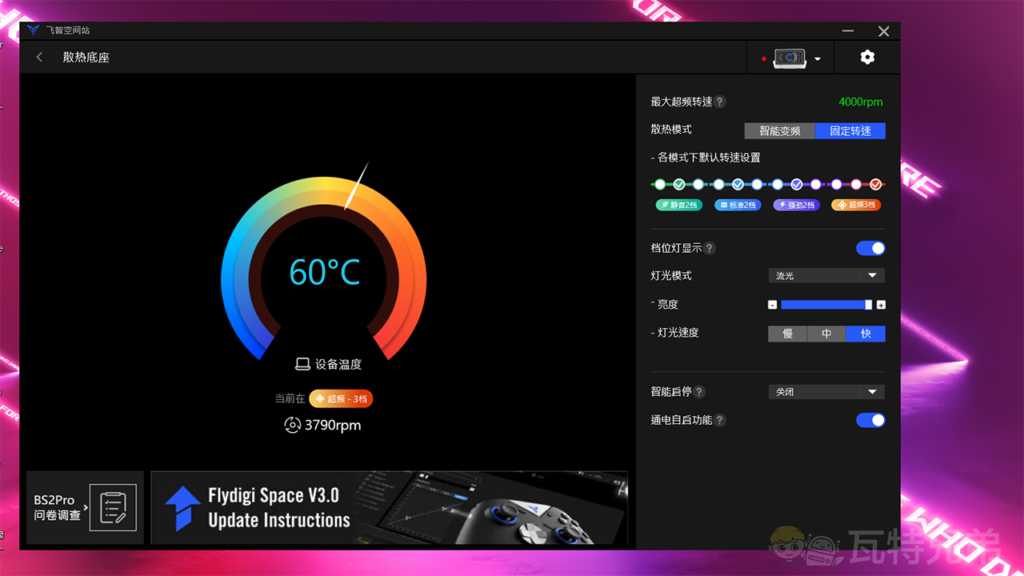Open the Flydigi Space V3.0 Update Instructions banner
This screenshot has width=1024, height=576.
pyautogui.click(x=389, y=507)
